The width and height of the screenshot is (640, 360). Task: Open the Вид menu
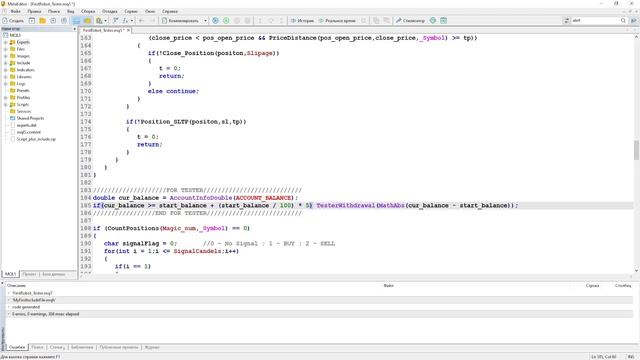71,11
